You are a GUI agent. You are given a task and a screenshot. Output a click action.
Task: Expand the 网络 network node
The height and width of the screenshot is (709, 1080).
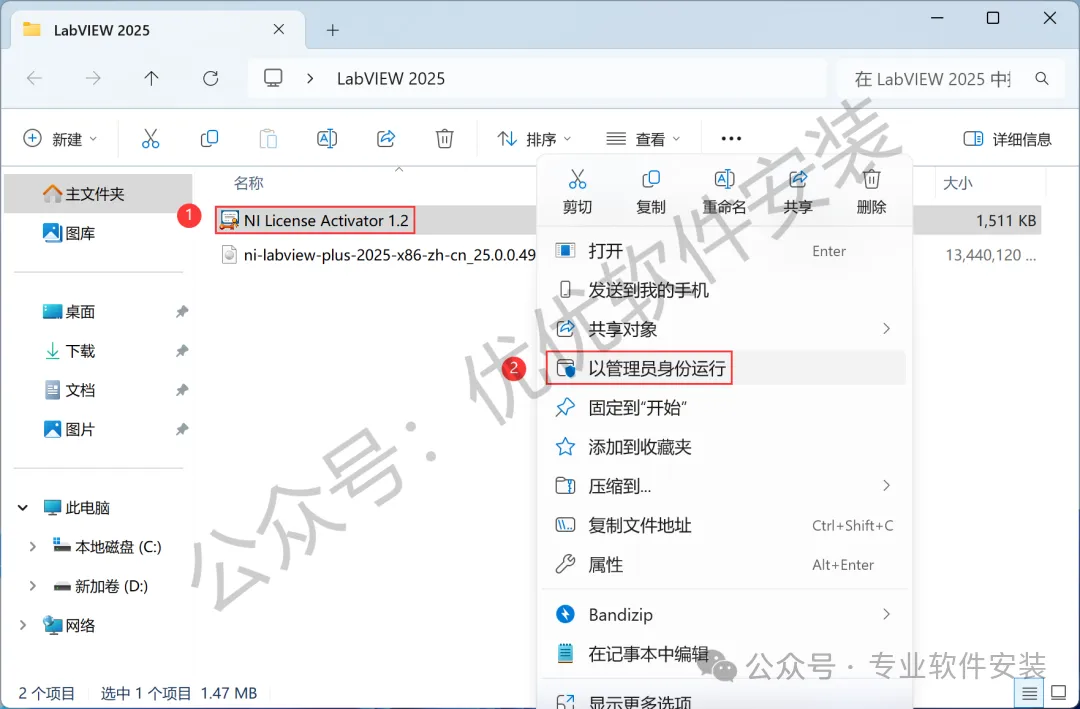click(x=23, y=626)
